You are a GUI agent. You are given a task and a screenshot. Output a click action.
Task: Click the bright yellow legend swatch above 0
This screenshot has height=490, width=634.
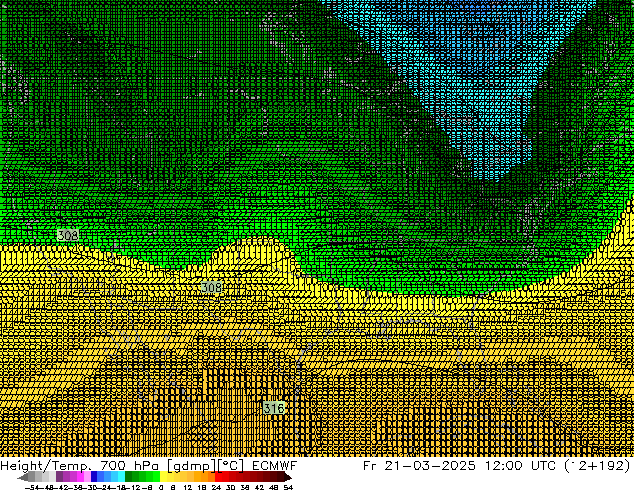164,477
